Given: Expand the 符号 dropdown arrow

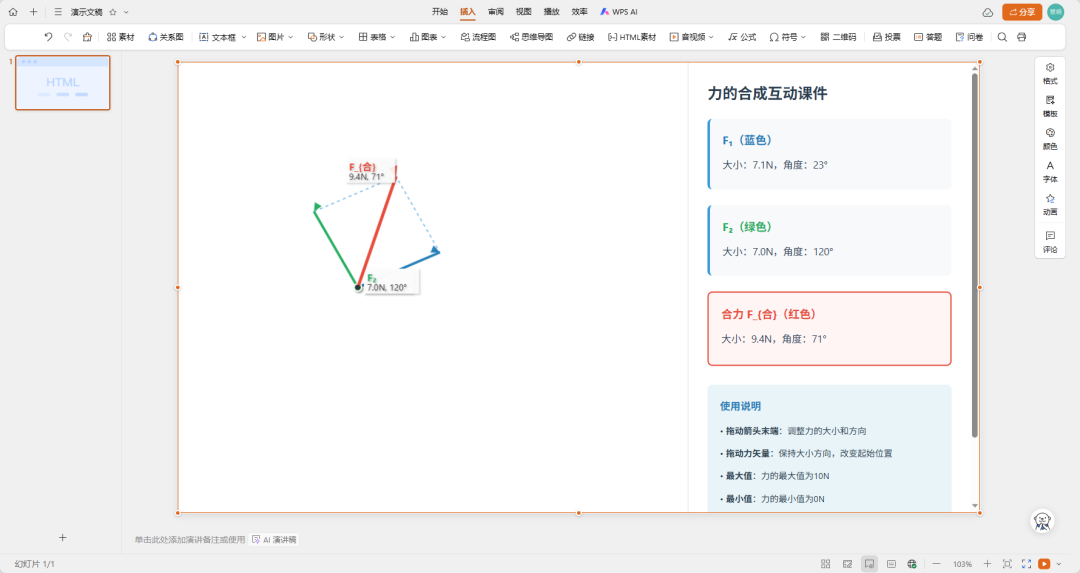Looking at the screenshot, I should (x=803, y=37).
